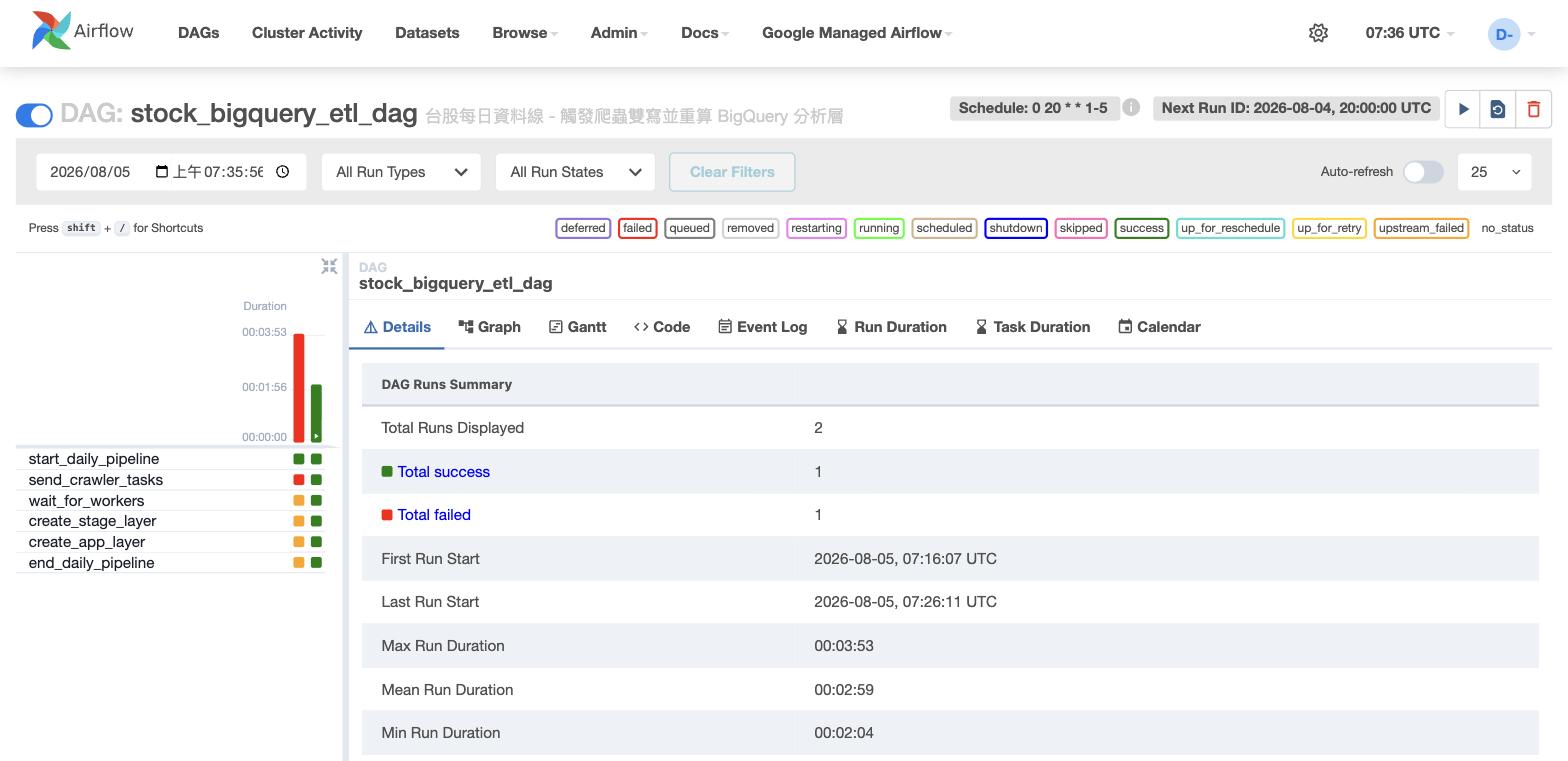Expand the Admin menu
This screenshot has height=761, width=1568.
click(x=619, y=33)
